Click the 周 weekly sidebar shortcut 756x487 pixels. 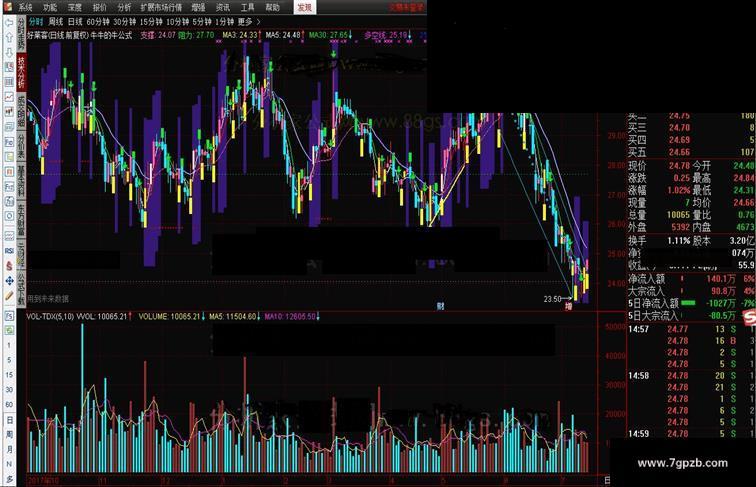pos(9,434)
